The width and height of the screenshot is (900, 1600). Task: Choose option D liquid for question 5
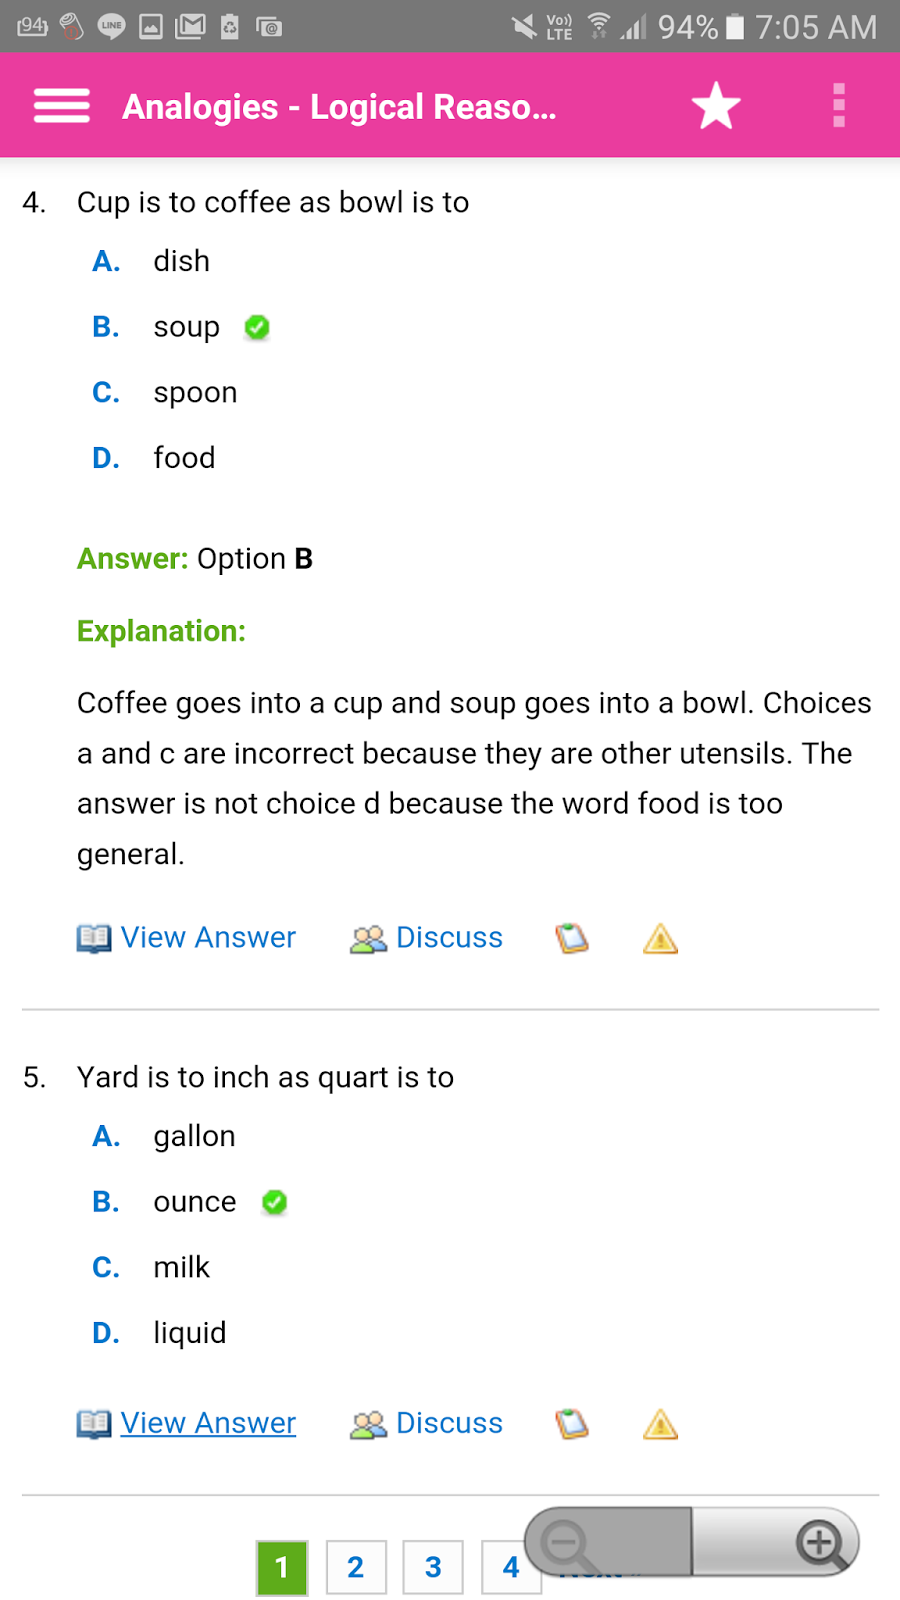click(x=189, y=1333)
